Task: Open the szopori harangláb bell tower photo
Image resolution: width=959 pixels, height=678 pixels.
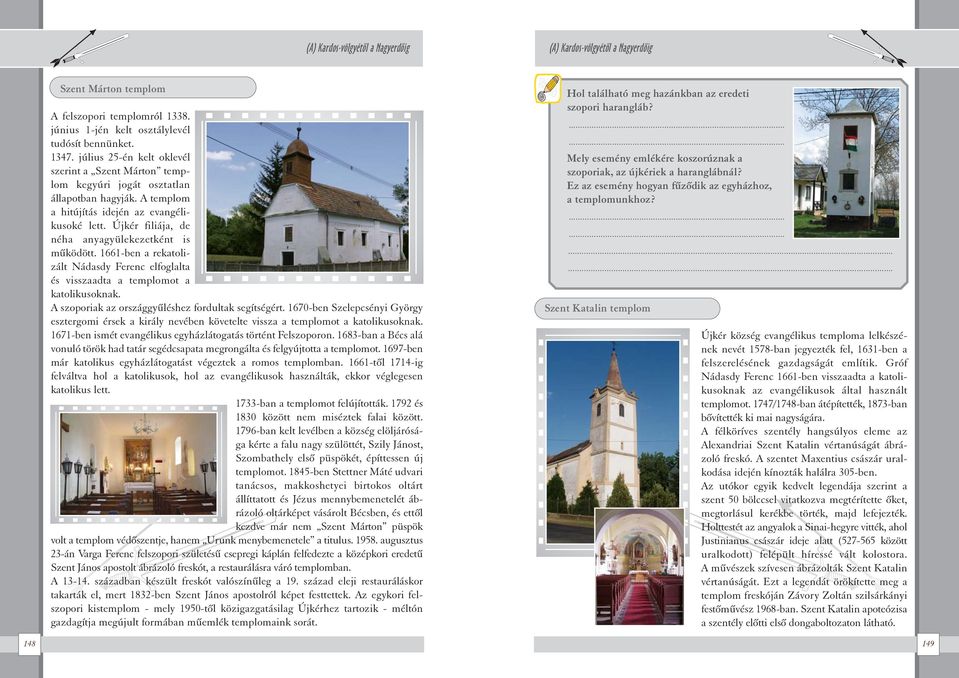Action: [846, 163]
